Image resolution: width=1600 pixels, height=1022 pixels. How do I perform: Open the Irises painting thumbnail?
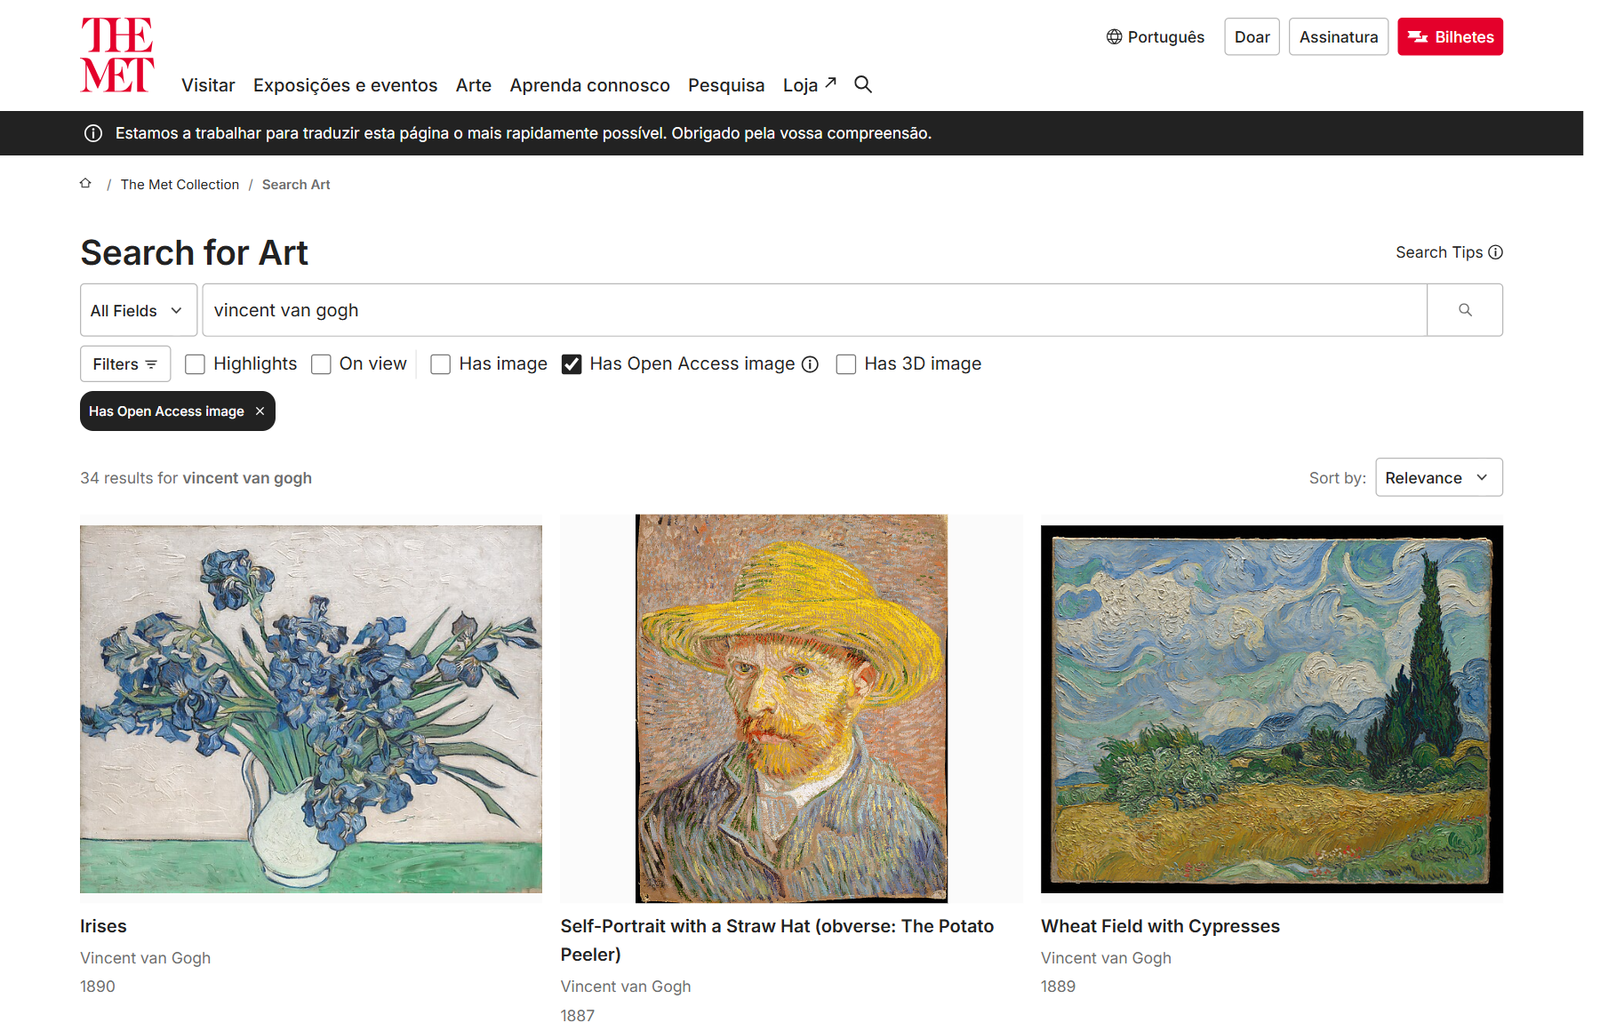point(311,709)
